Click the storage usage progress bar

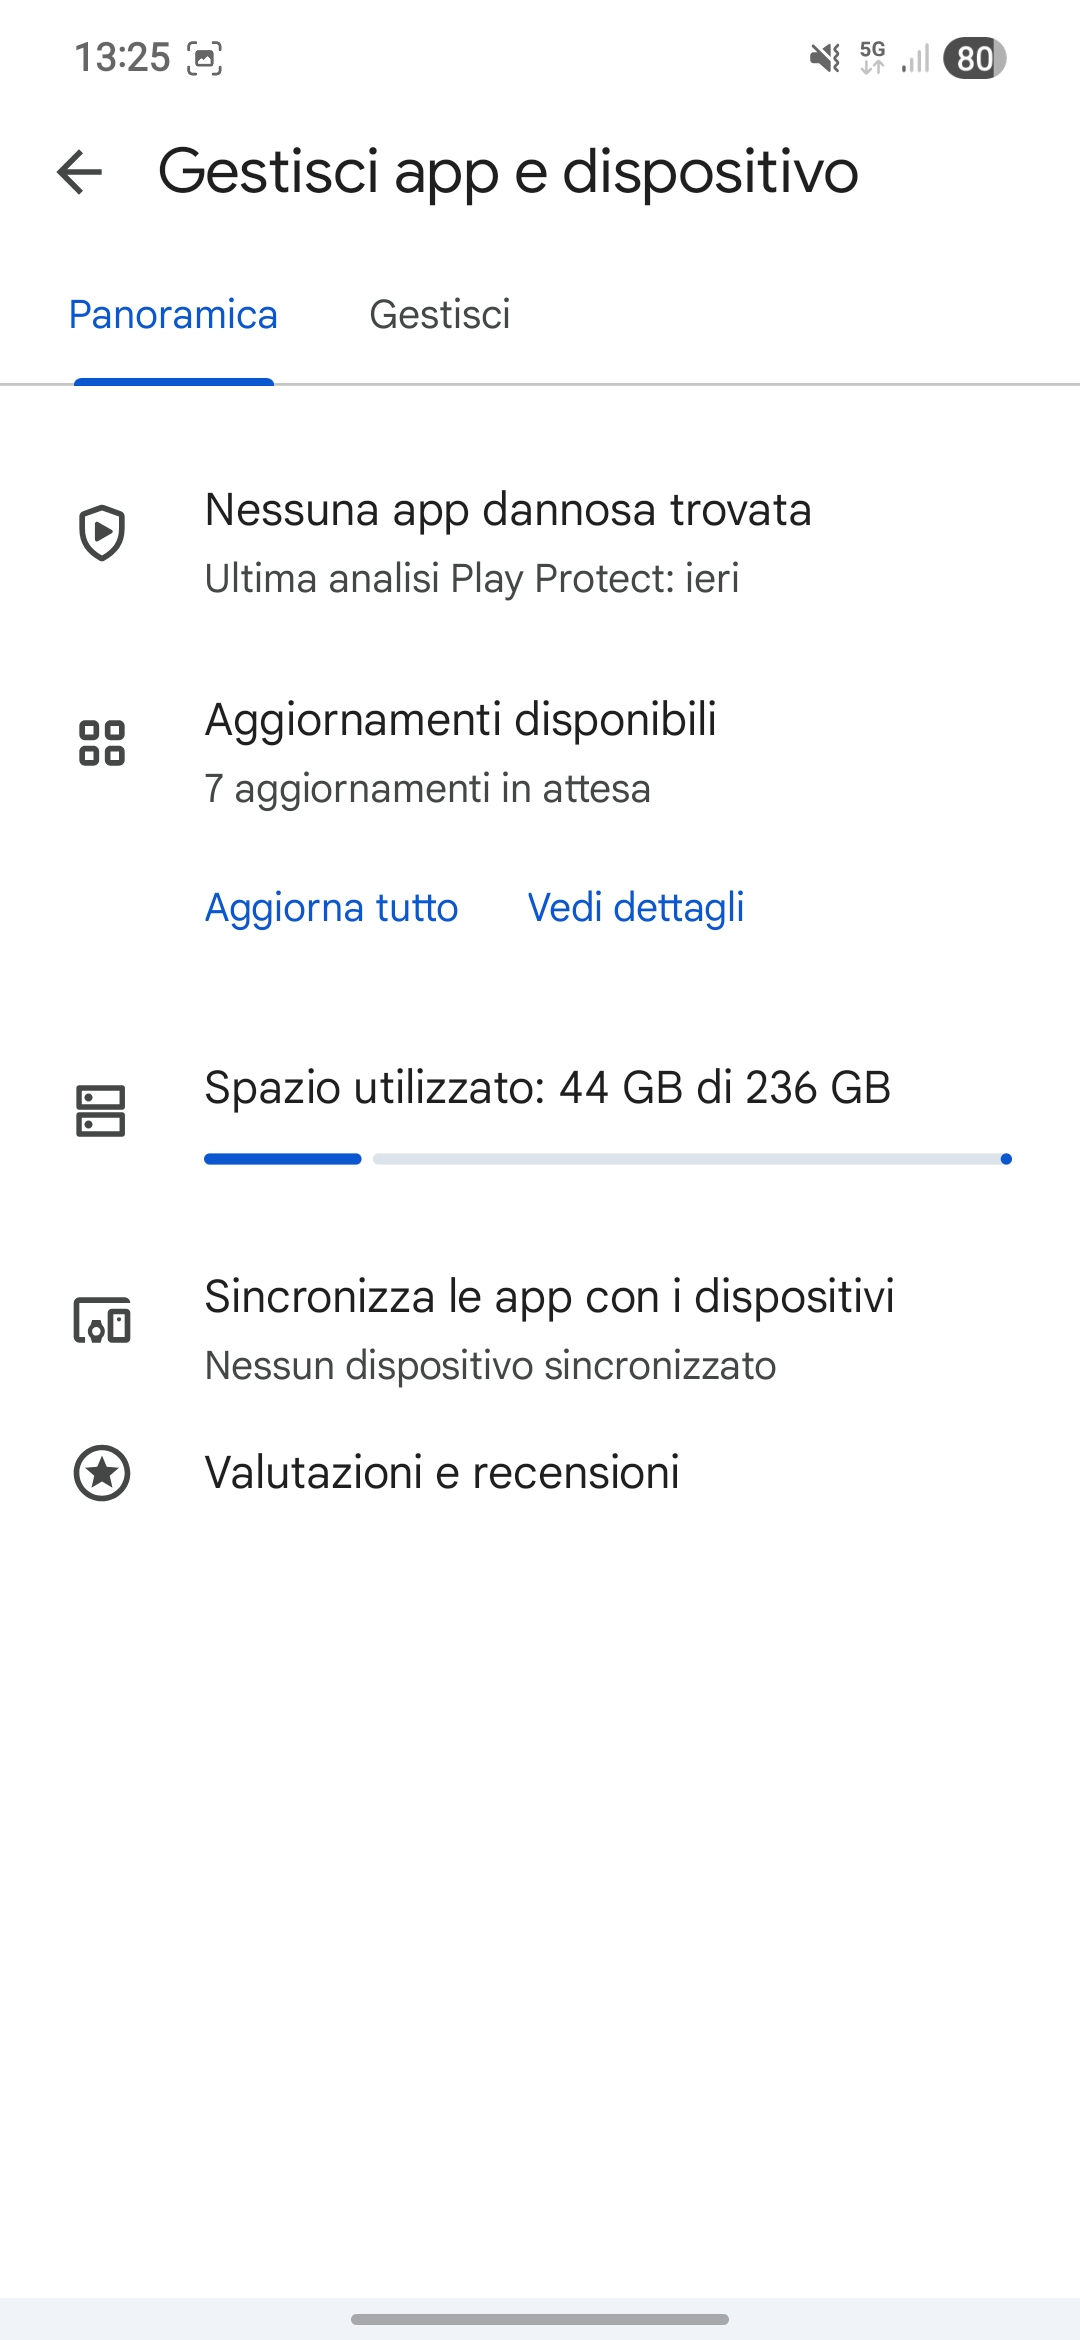coord(608,1159)
